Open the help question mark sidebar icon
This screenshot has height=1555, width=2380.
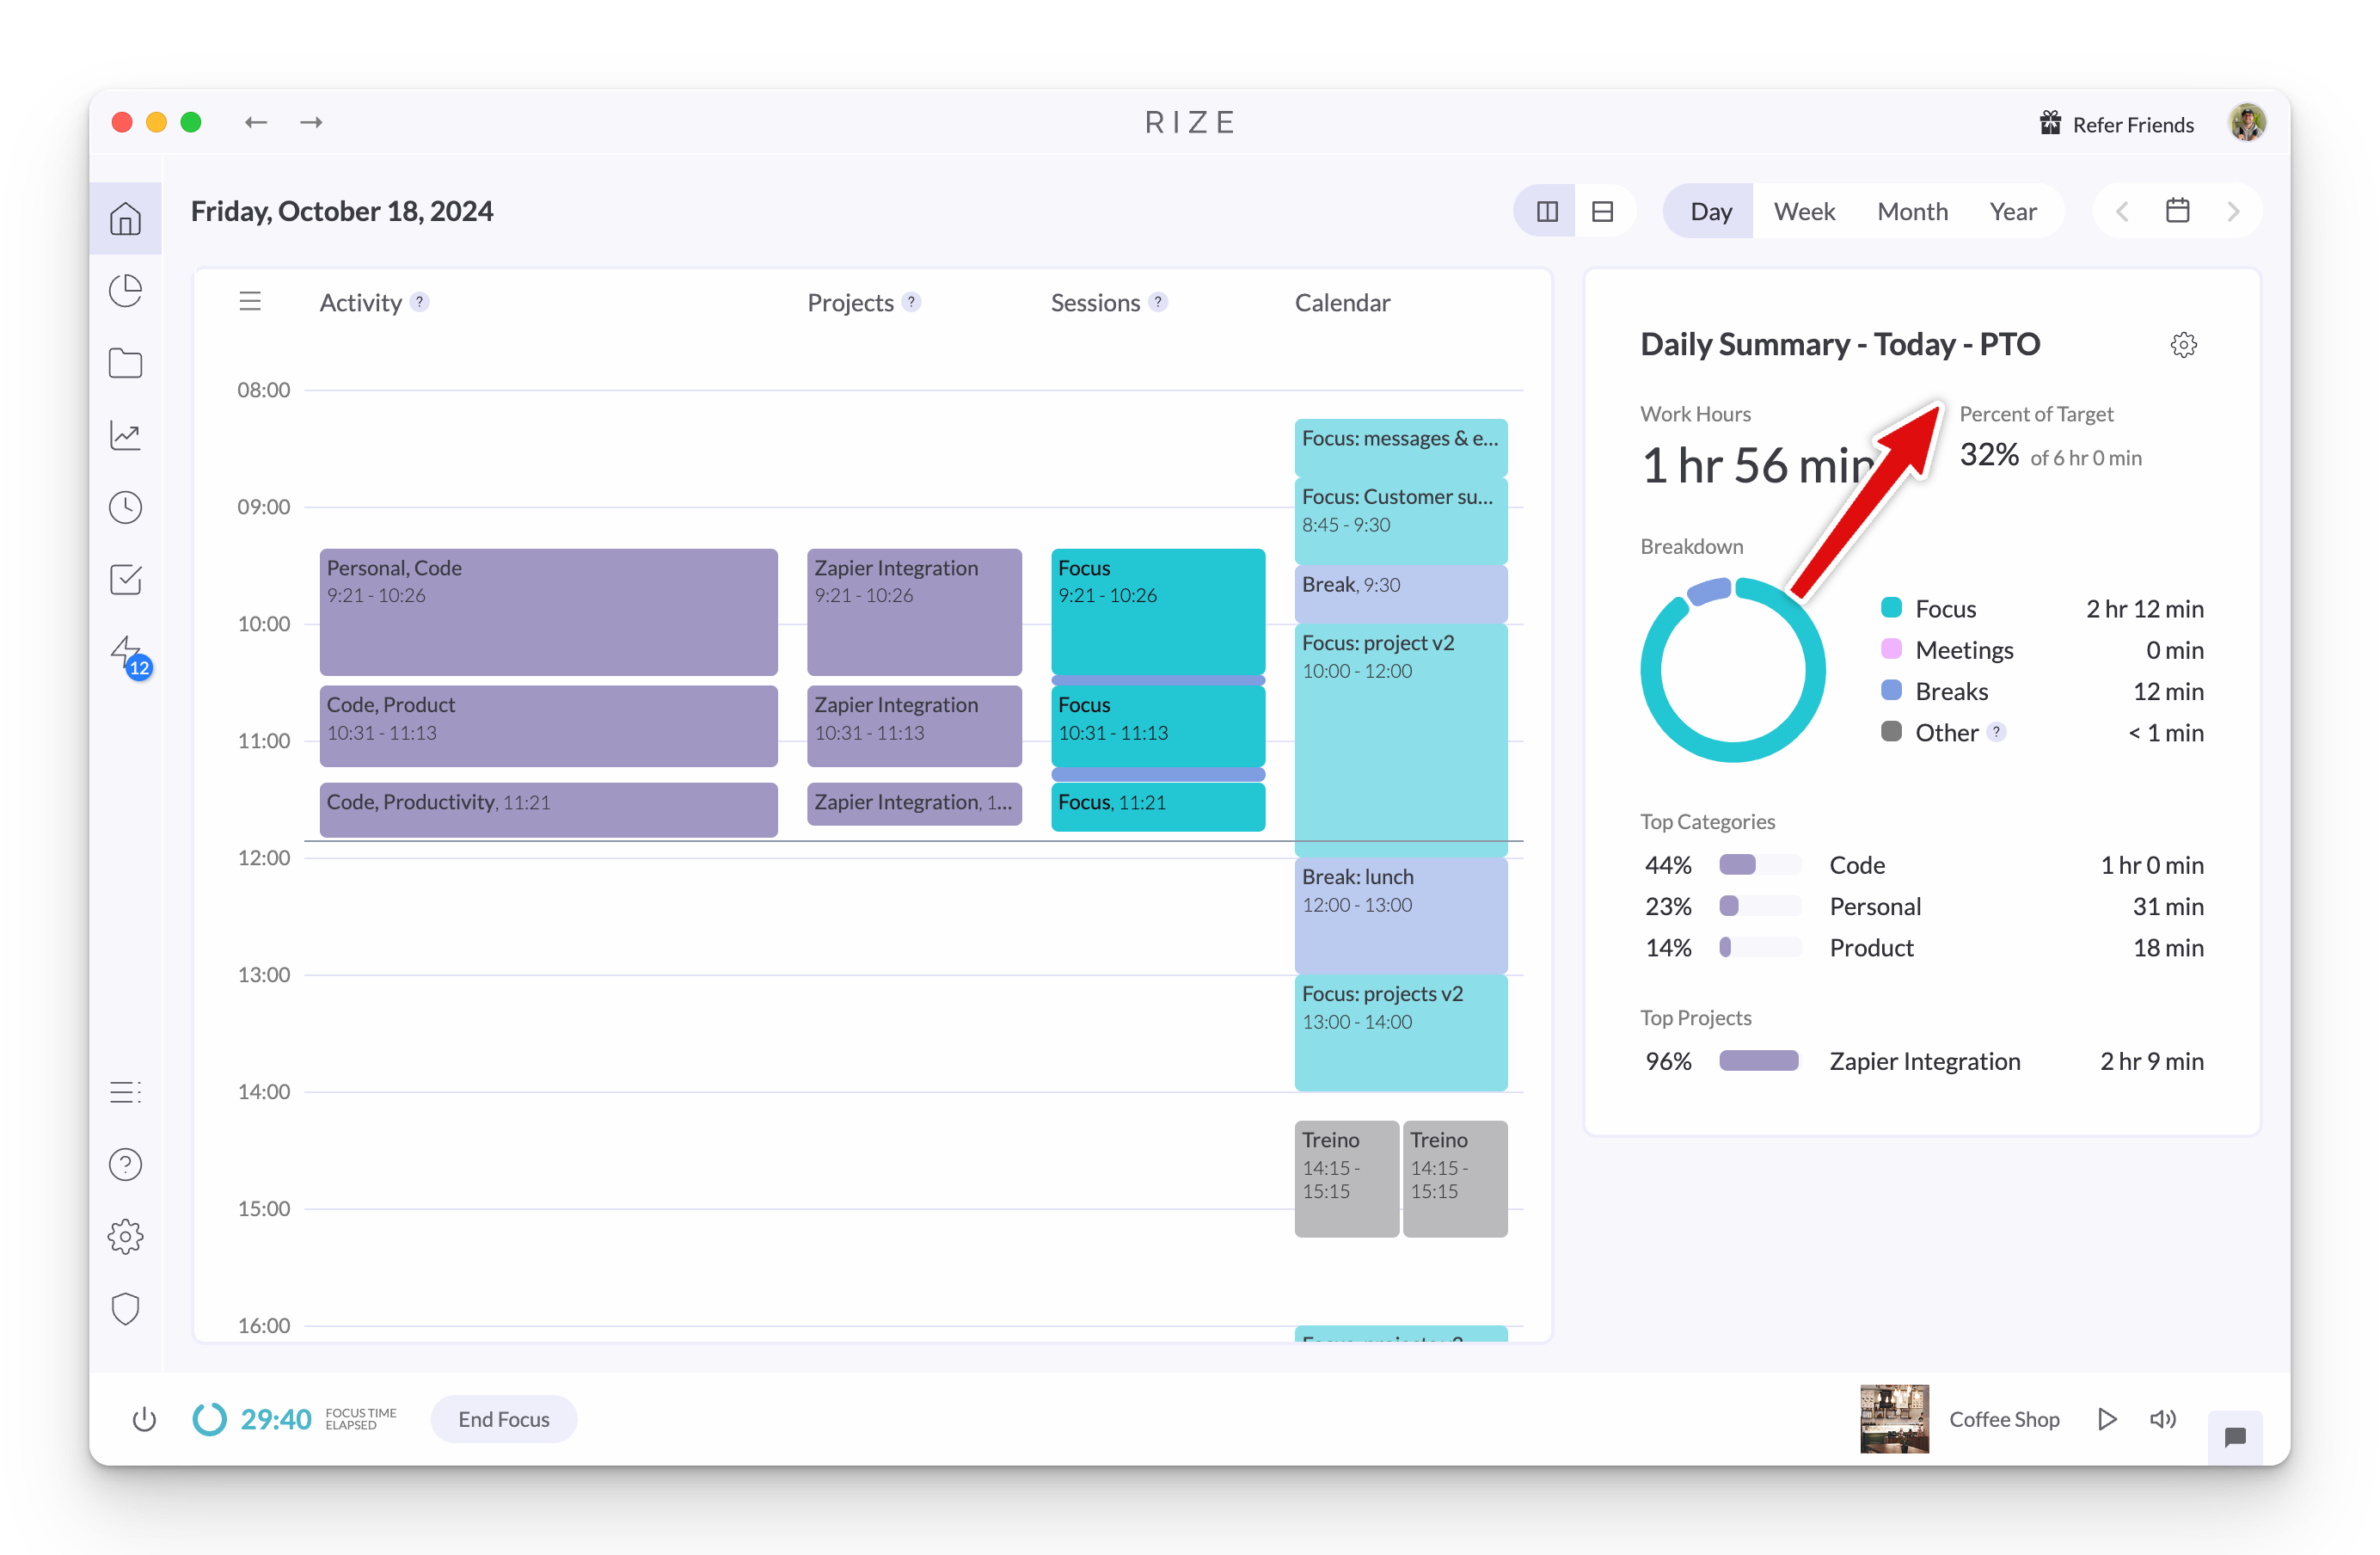[125, 1164]
